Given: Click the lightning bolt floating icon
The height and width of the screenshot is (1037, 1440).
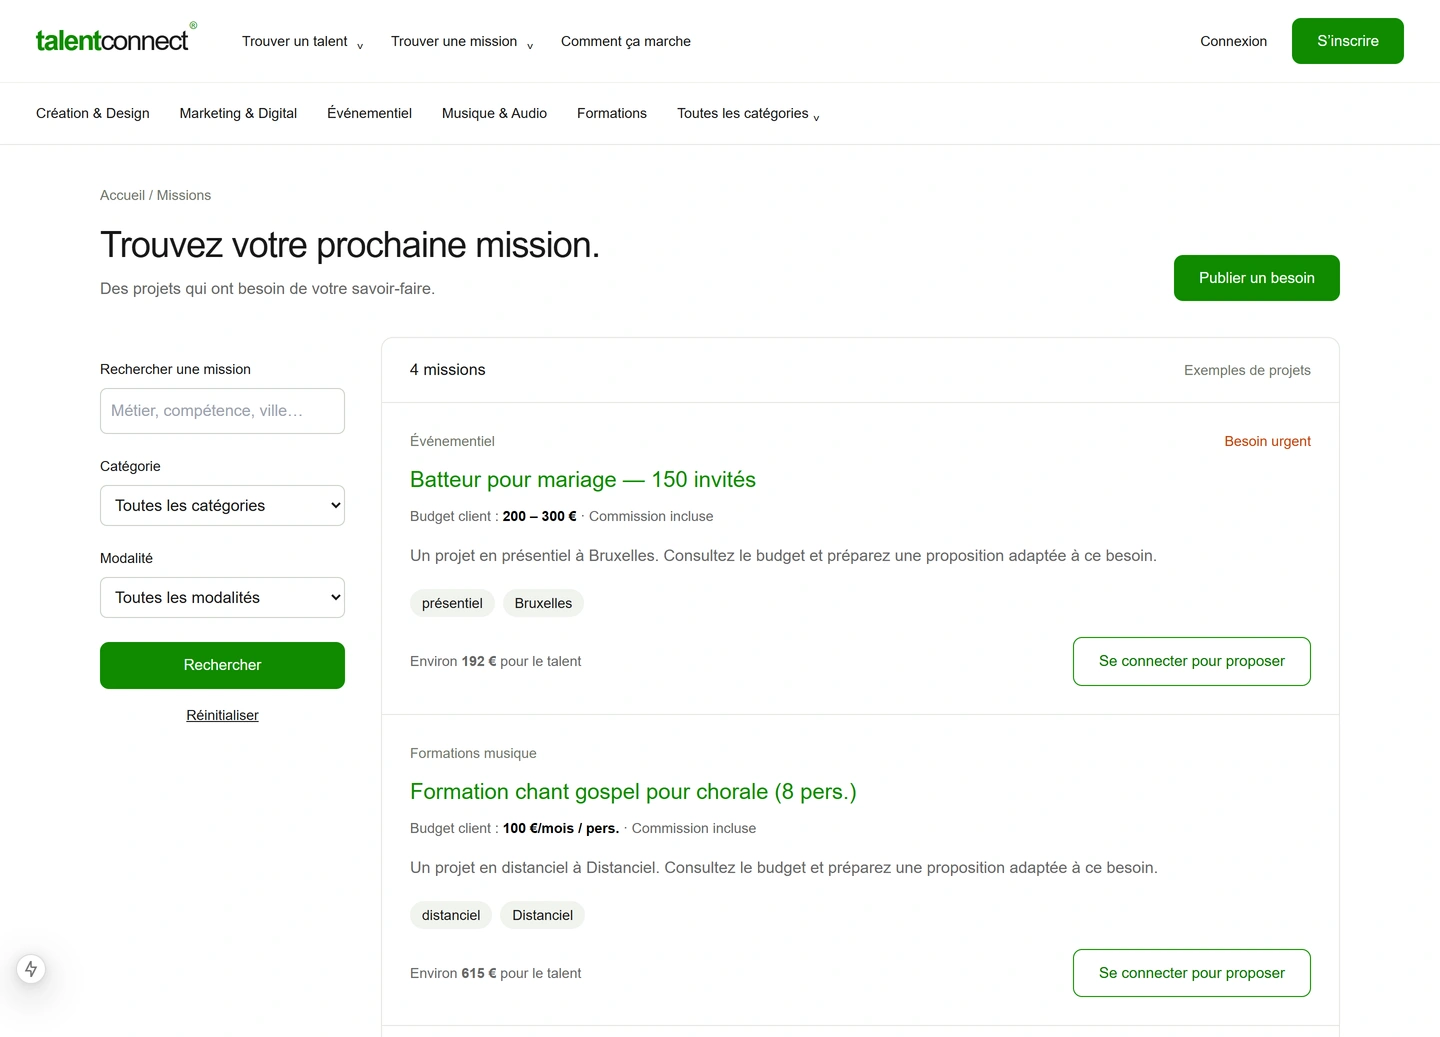Looking at the screenshot, I should (x=31, y=969).
